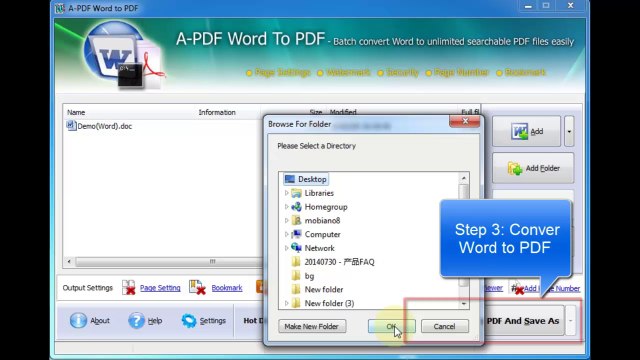Select Homegroup in the folder tree
The image size is (640, 360).
326,207
